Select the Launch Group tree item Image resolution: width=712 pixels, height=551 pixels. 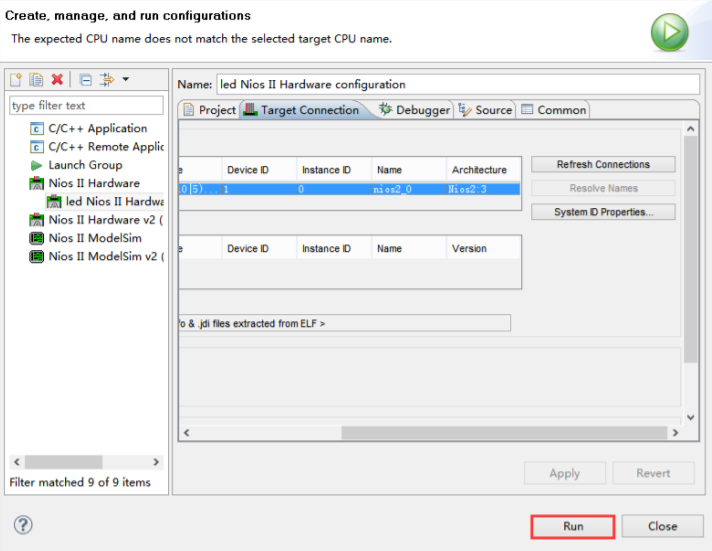pyautogui.click(x=84, y=165)
